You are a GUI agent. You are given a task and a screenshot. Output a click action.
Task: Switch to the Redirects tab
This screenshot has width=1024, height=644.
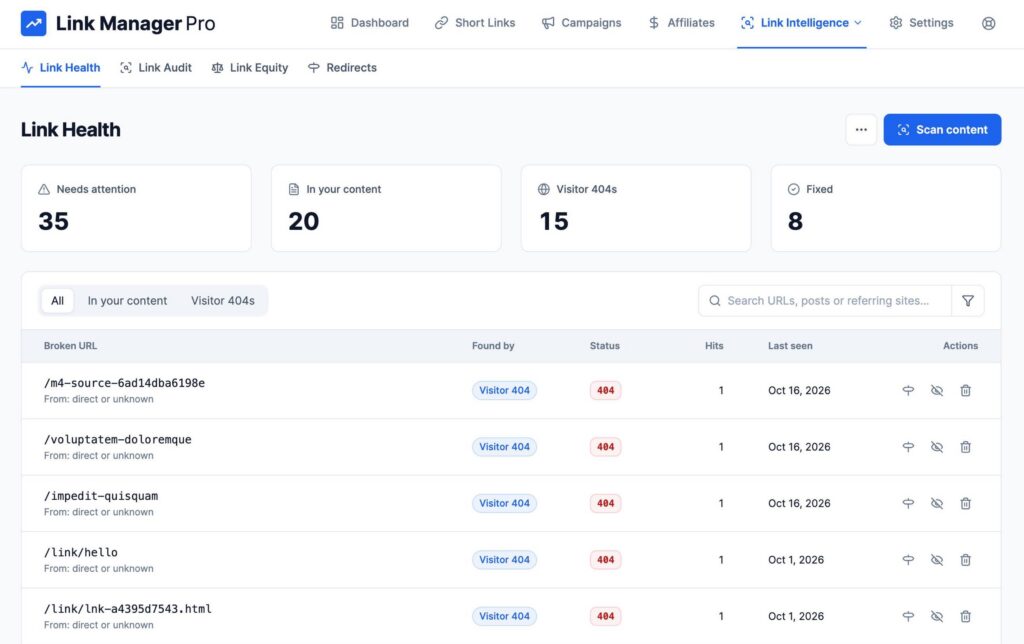click(x=342, y=68)
